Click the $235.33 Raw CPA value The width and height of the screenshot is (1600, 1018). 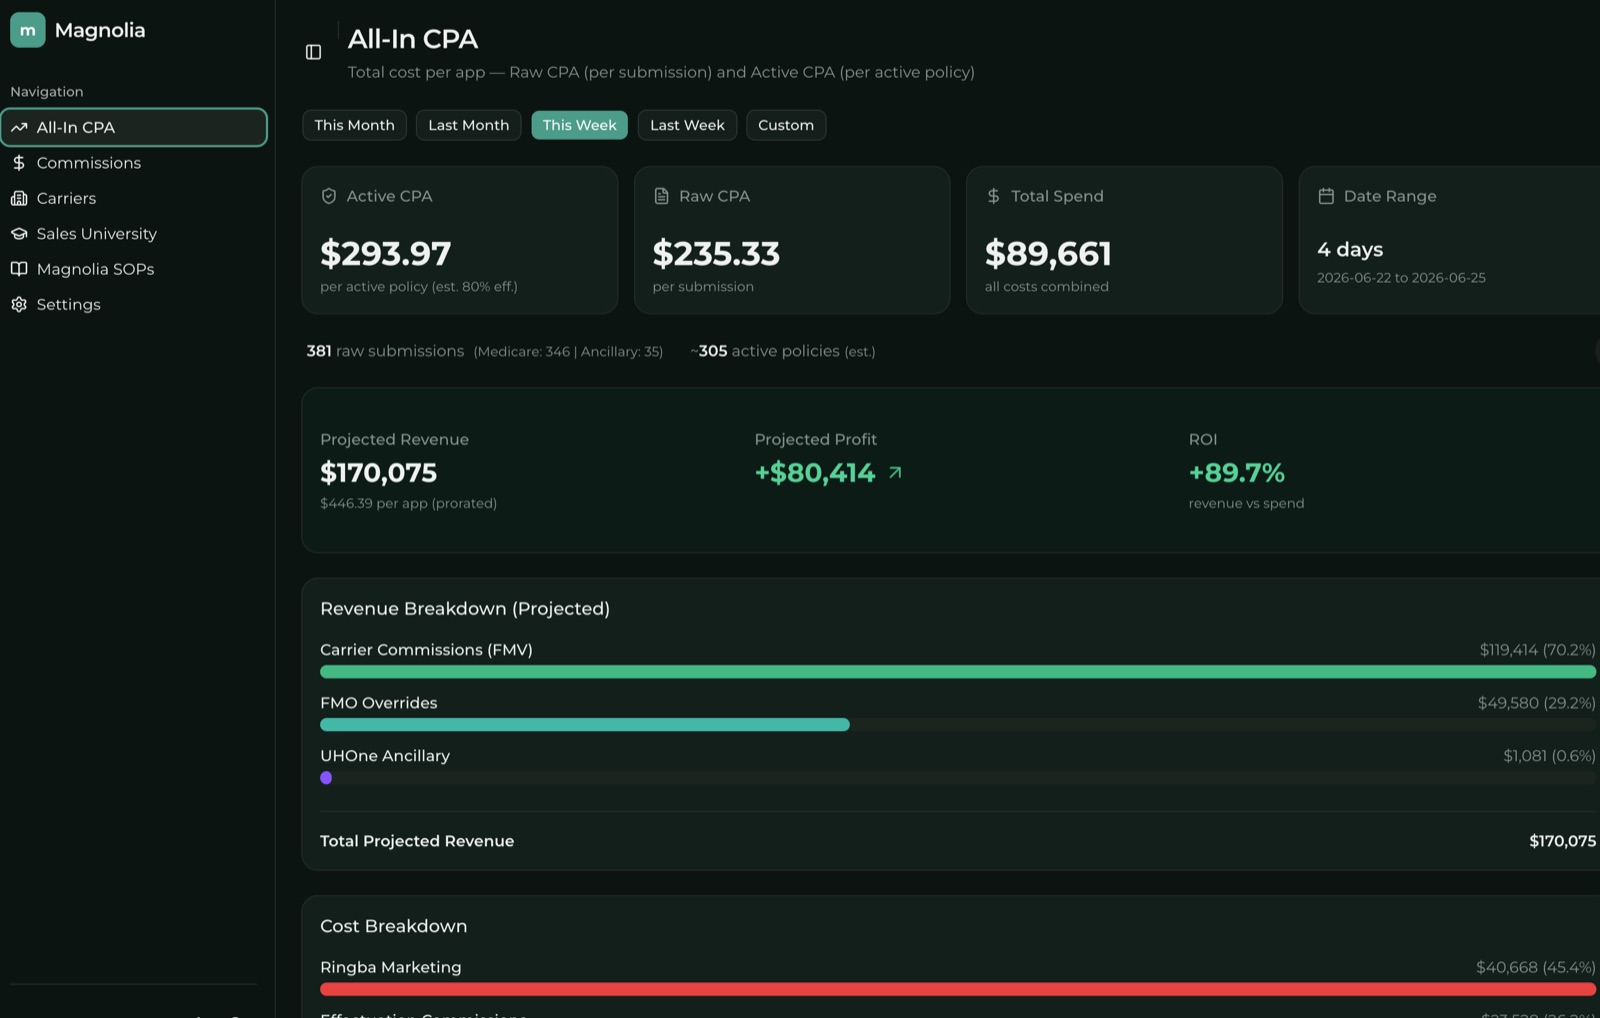click(716, 253)
